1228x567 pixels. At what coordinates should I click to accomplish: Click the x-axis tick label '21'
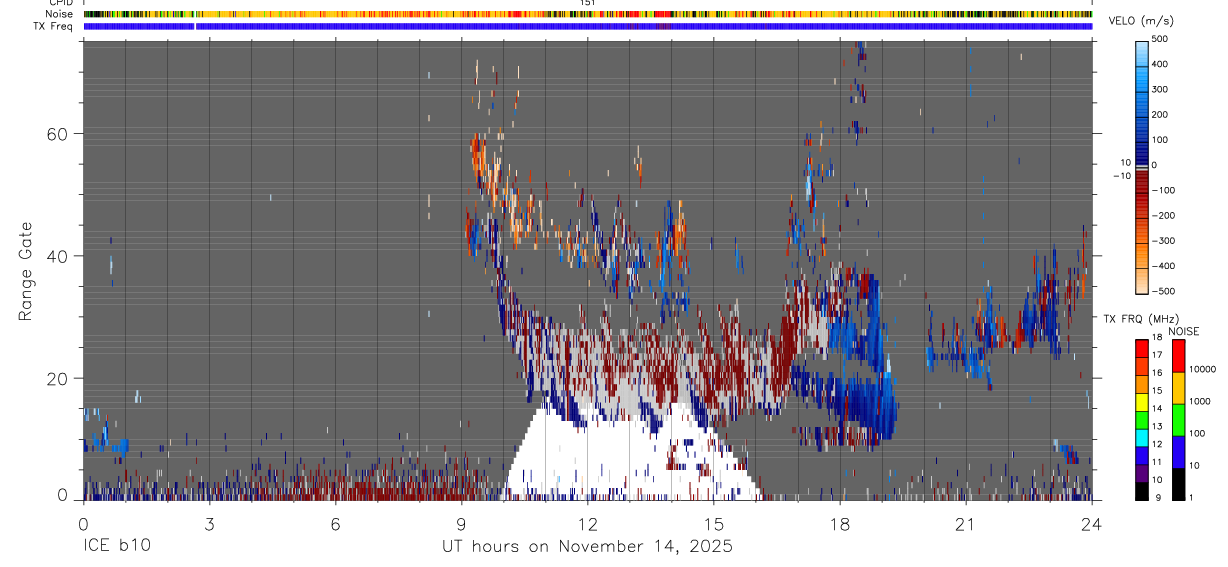965,523
